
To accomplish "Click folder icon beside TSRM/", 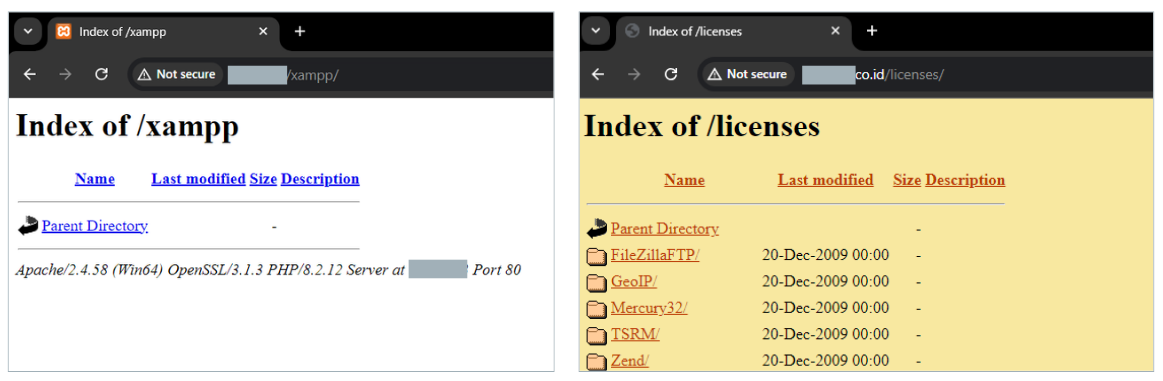I will point(597,335).
